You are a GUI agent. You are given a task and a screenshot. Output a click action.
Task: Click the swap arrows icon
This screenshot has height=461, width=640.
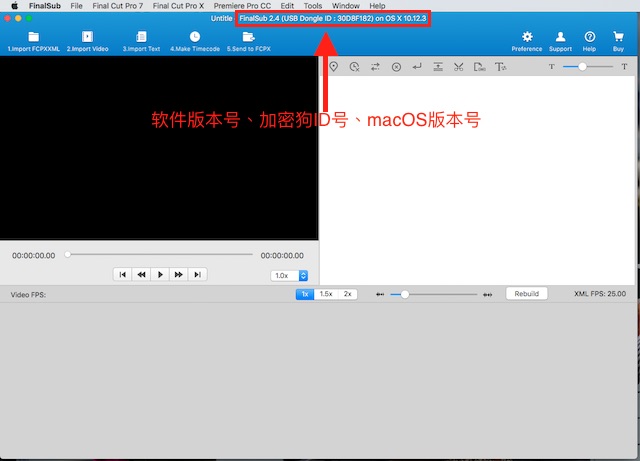[376, 67]
